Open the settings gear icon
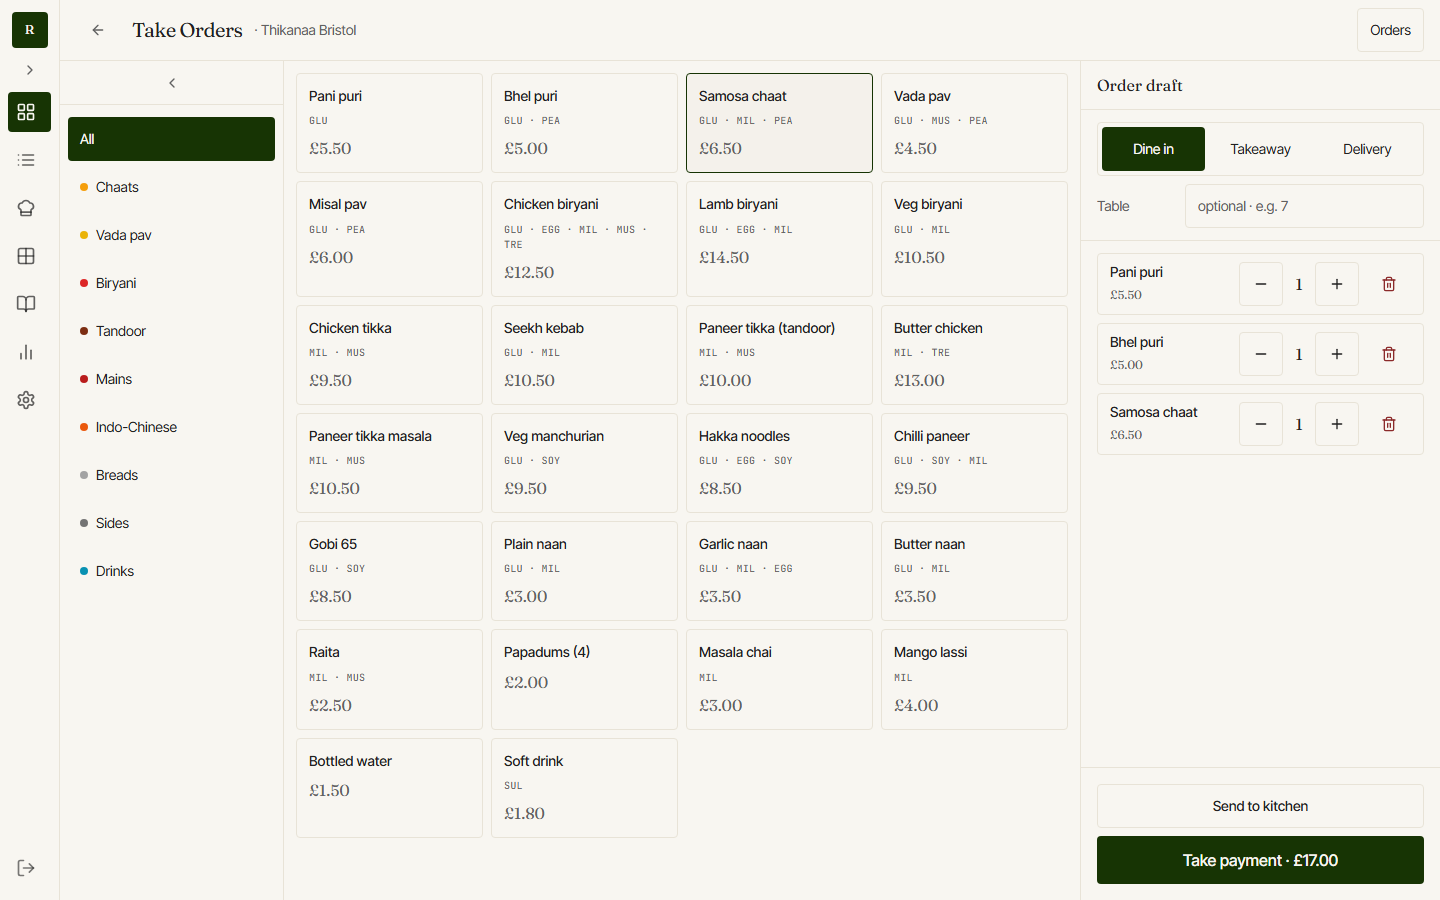The width and height of the screenshot is (1440, 900). coord(27,400)
